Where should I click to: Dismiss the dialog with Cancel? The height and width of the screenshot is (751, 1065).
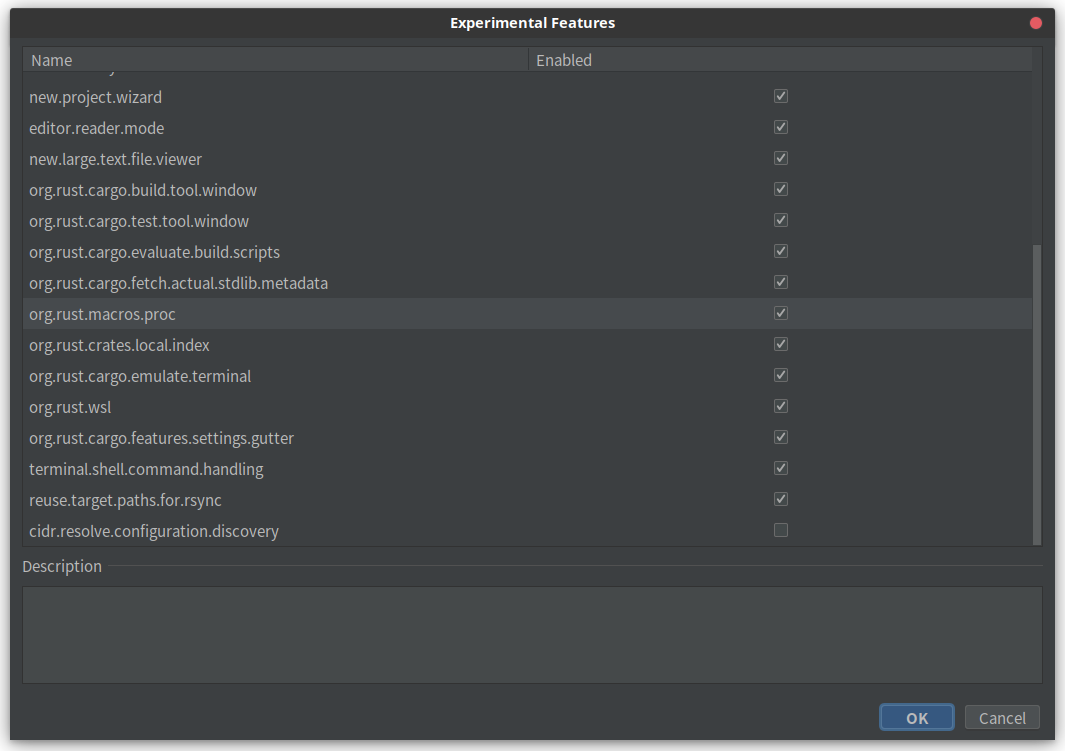(x=1002, y=717)
